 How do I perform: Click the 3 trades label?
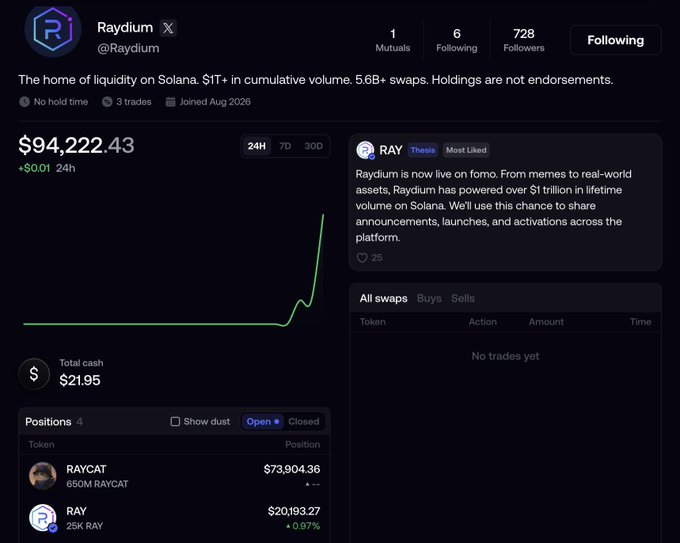pyautogui.click(x=134, y=102)
